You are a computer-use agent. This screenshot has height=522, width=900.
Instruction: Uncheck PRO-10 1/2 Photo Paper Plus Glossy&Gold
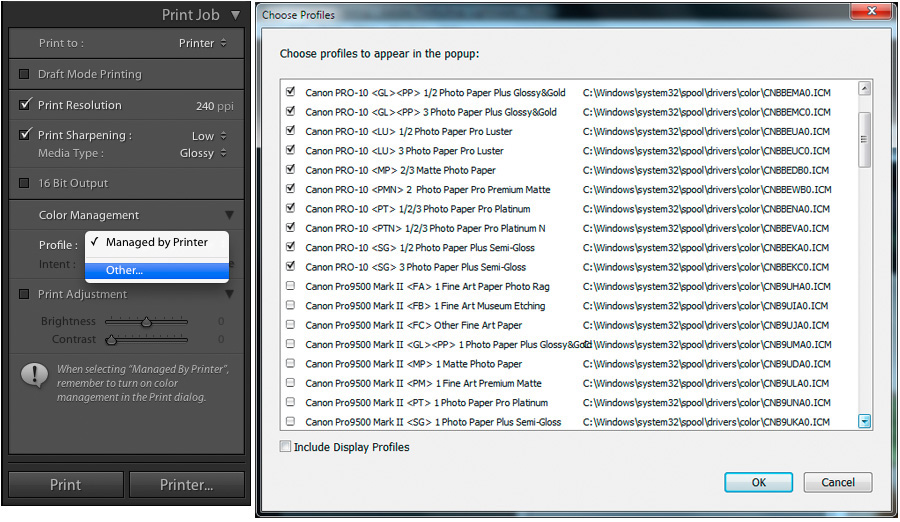click(290, 92)
